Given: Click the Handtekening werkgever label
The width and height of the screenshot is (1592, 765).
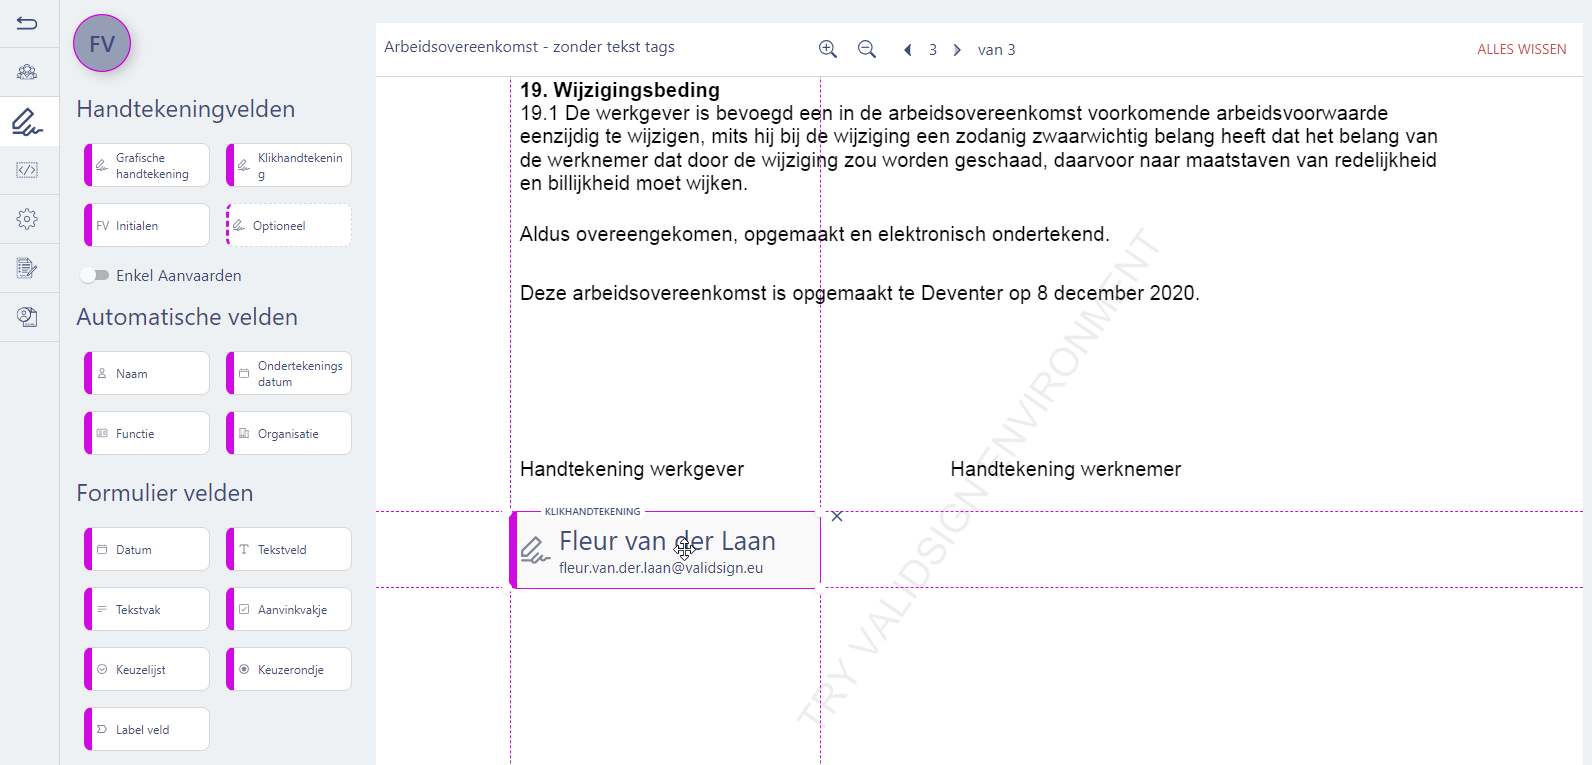Looking at the screenshot, I should click(x=632, y=469).
